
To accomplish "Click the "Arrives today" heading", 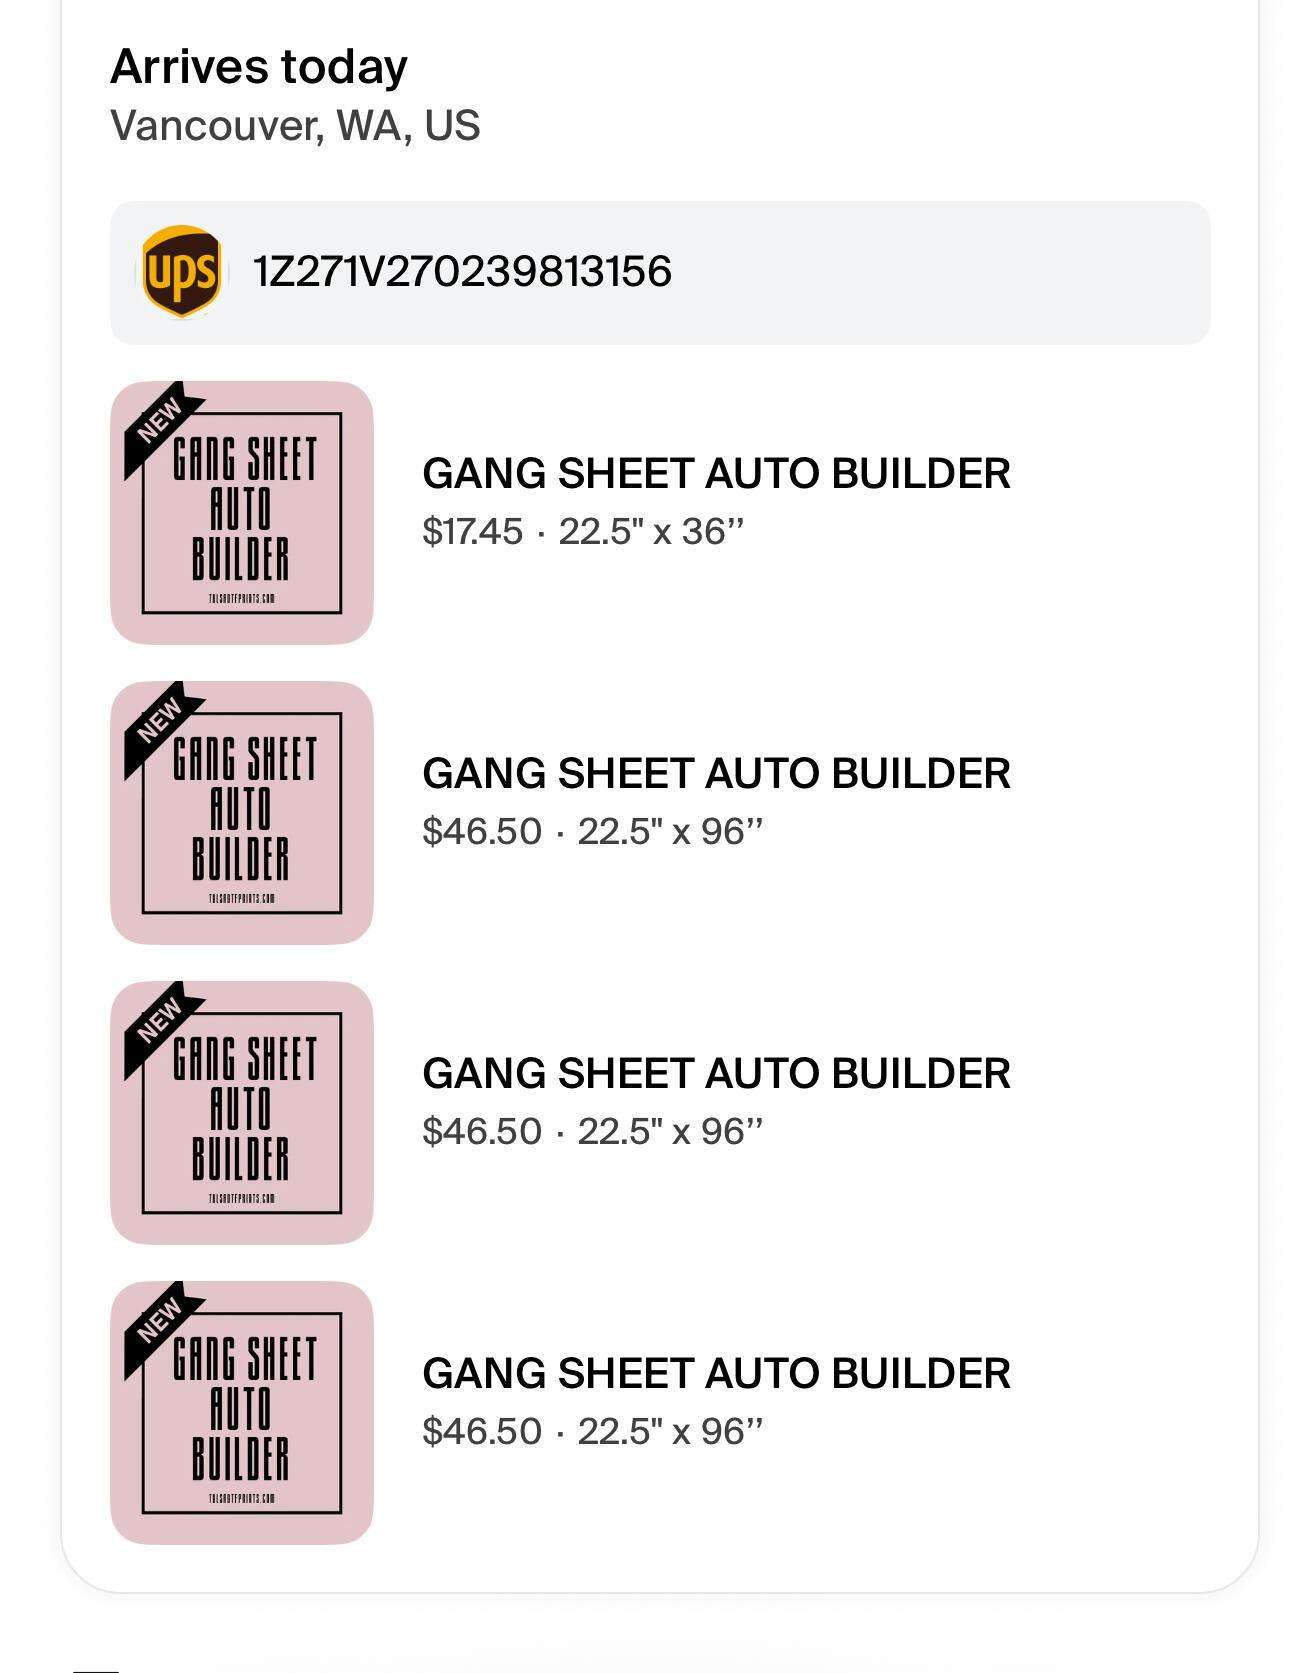I will (x=259, y=67).
